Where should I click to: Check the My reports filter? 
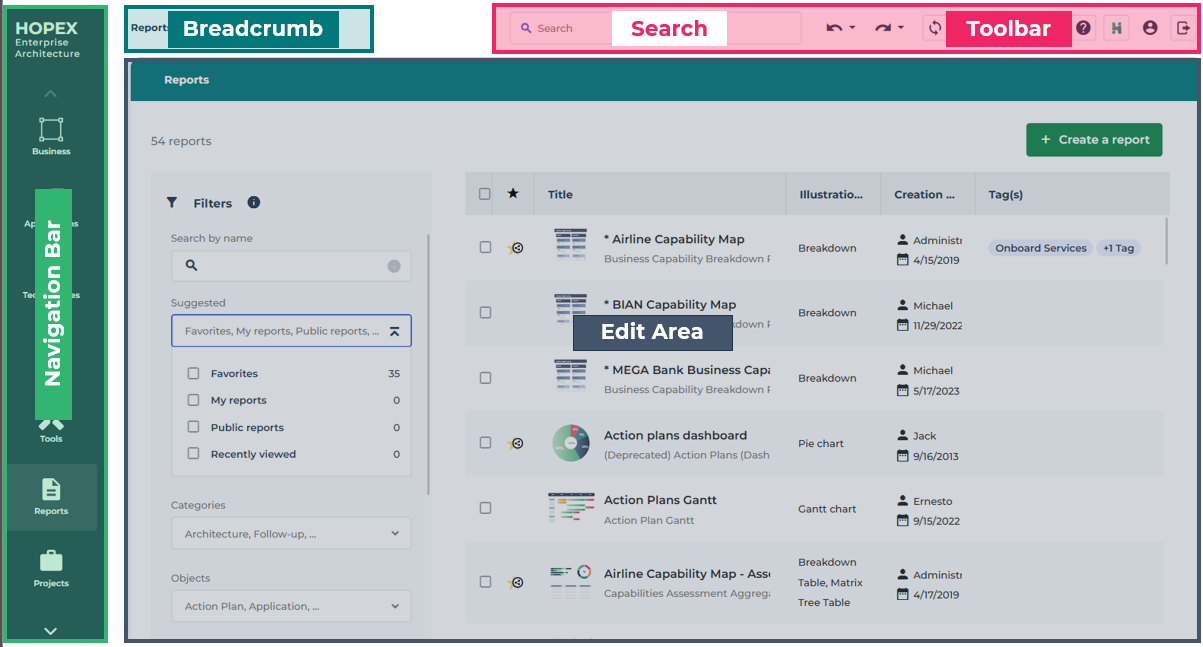(x=194, y=400)
